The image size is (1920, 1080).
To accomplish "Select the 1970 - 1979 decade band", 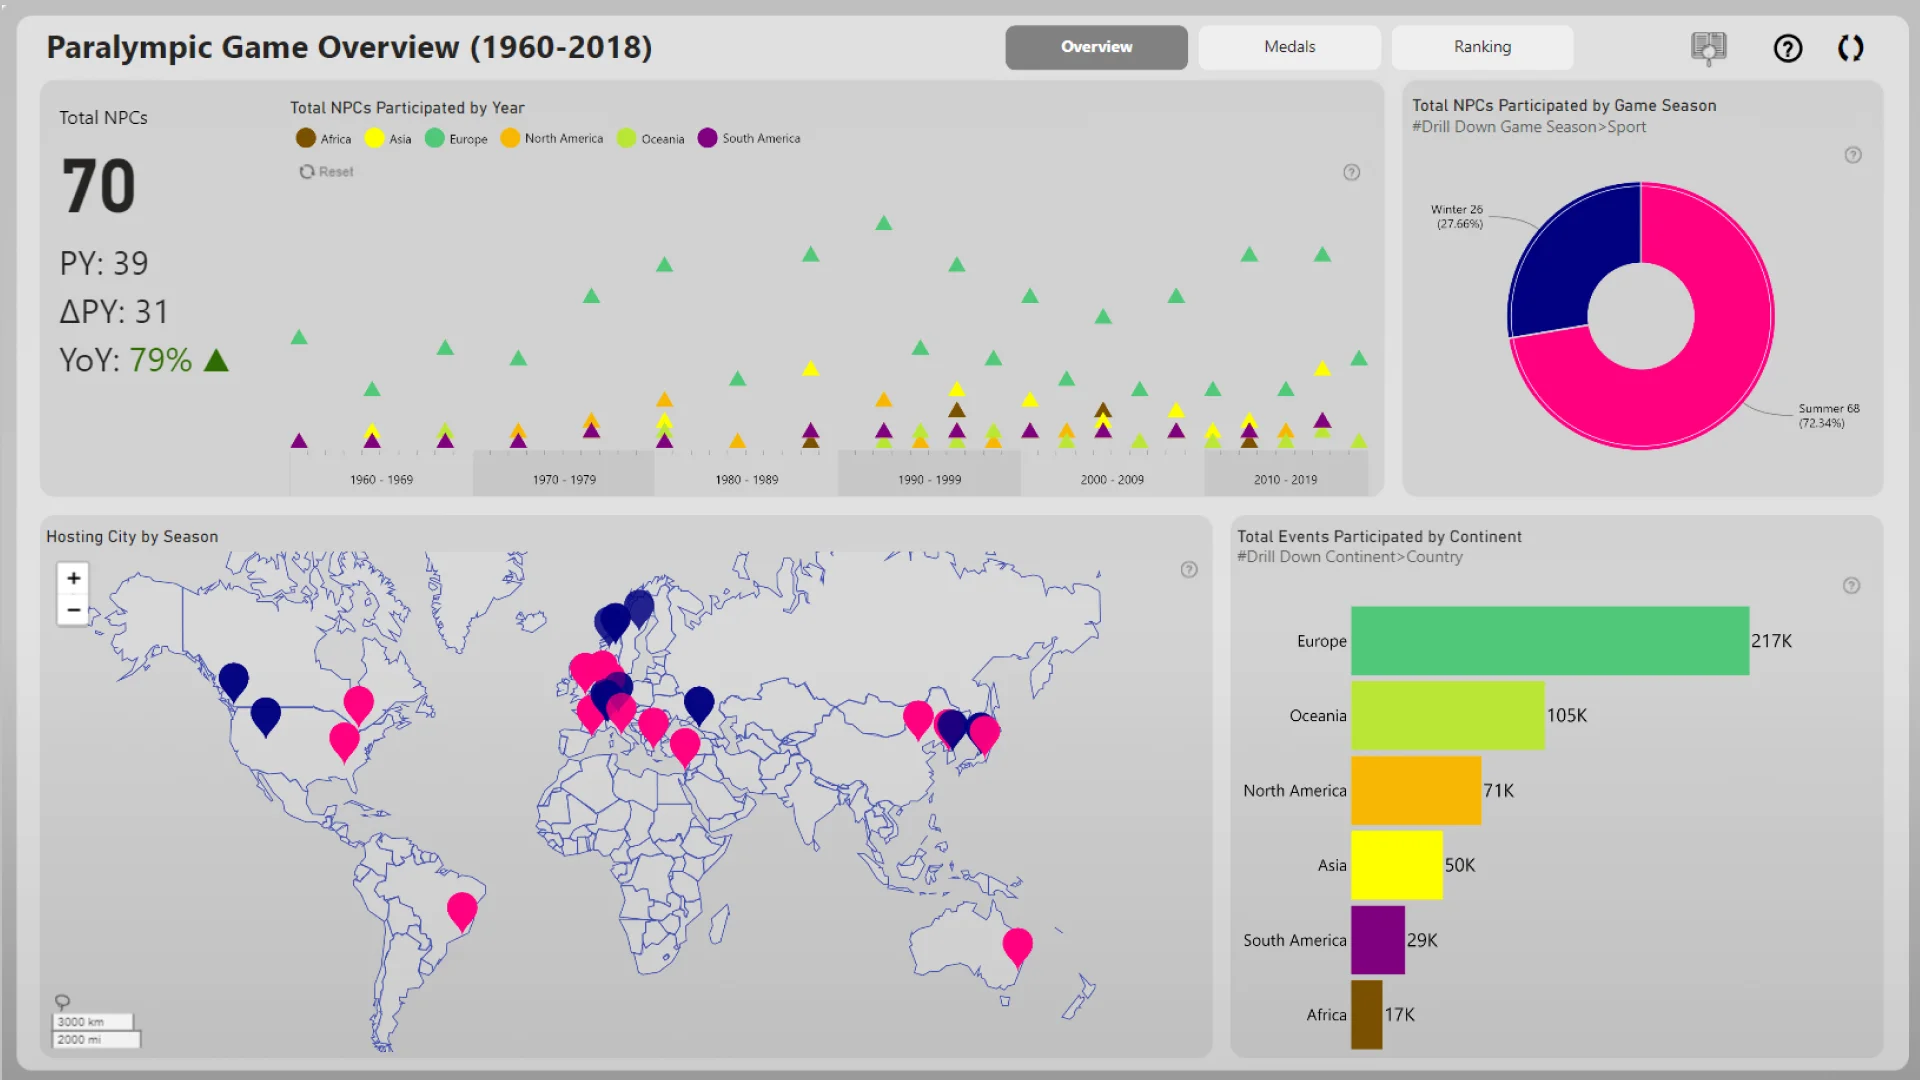I will [x=564, y=479].
